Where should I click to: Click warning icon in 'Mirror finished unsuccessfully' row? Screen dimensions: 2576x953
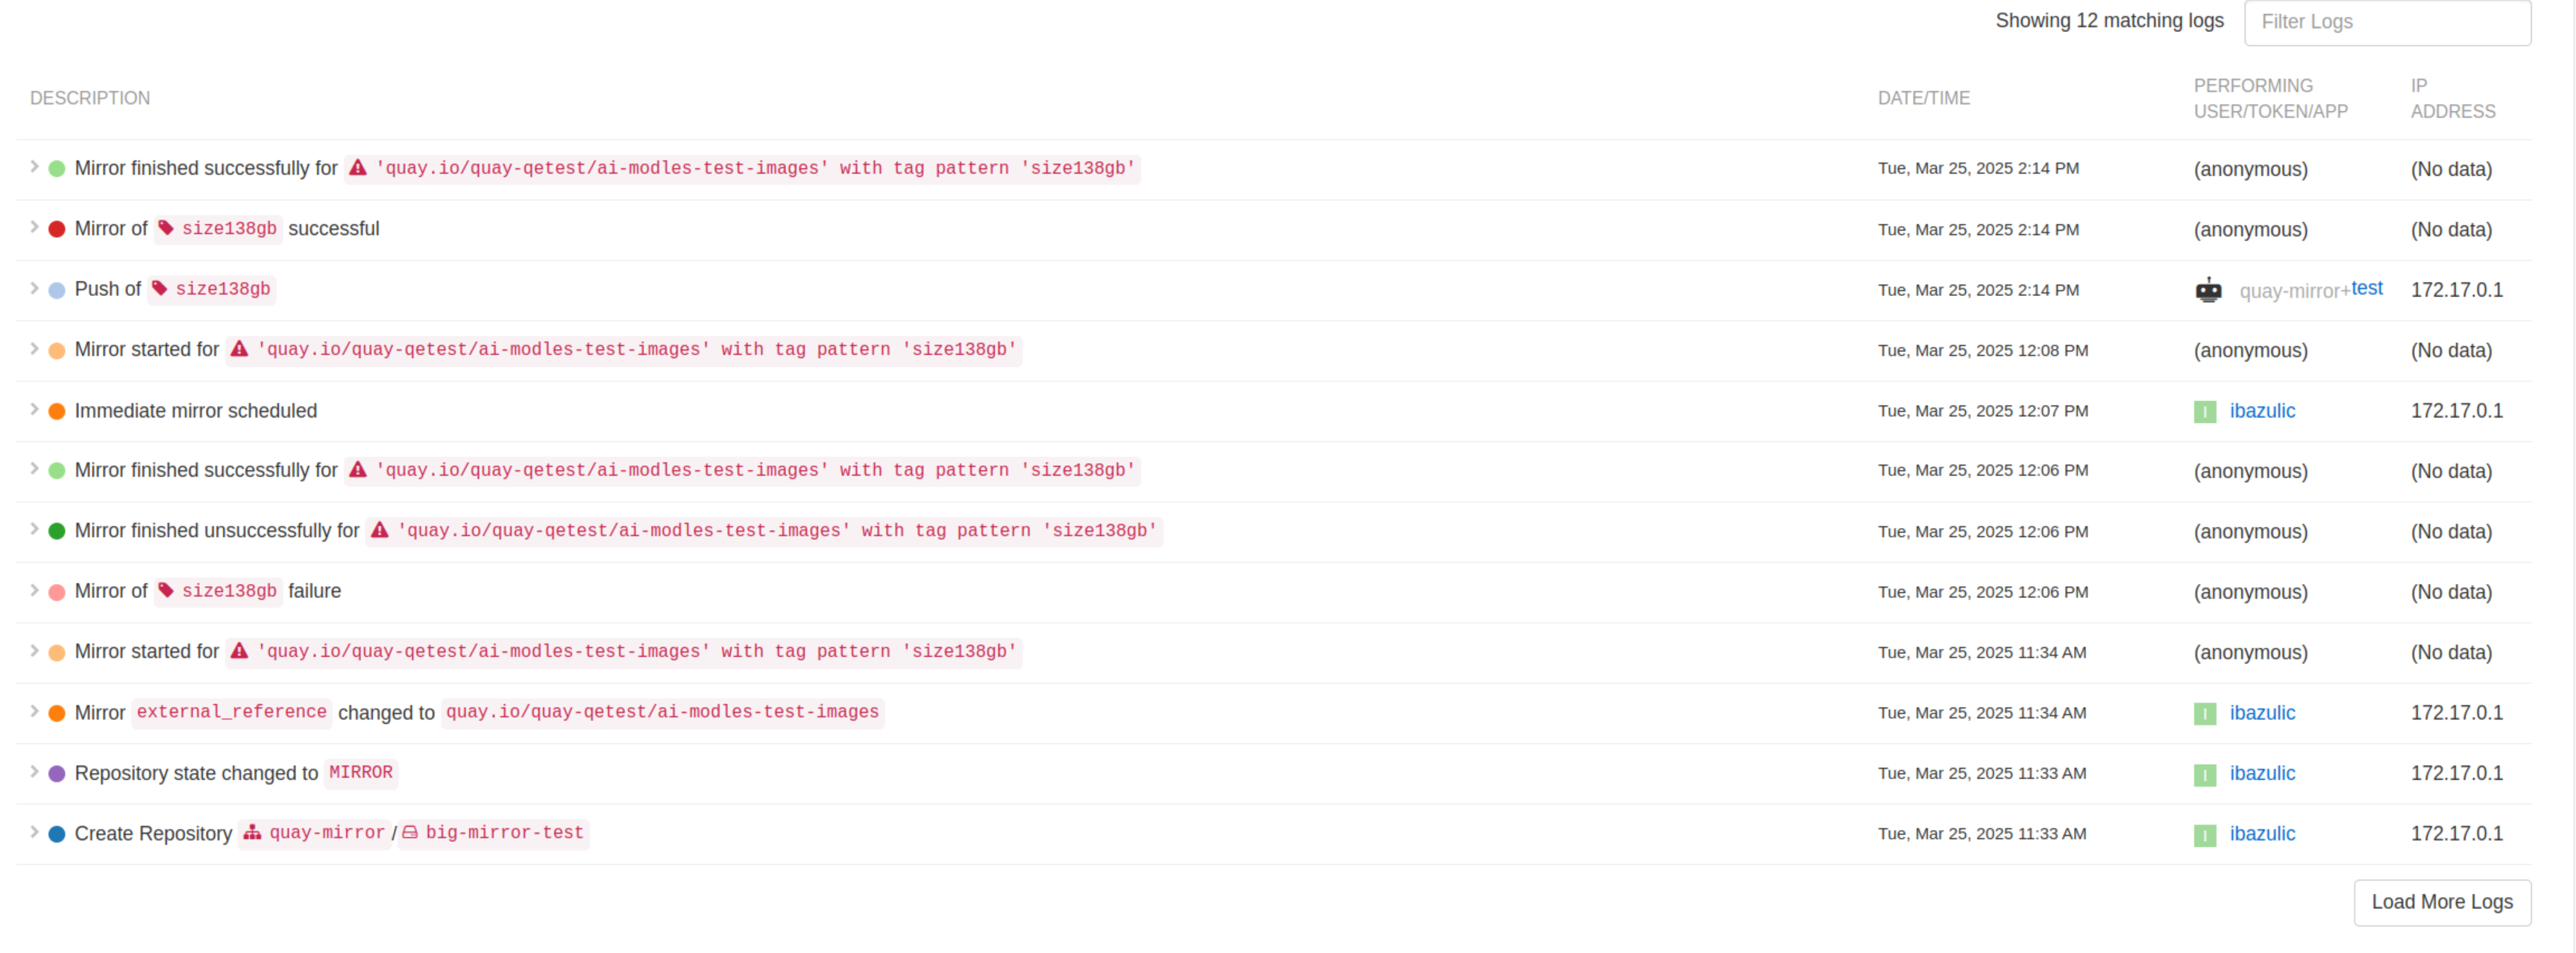tap(380, 531)
